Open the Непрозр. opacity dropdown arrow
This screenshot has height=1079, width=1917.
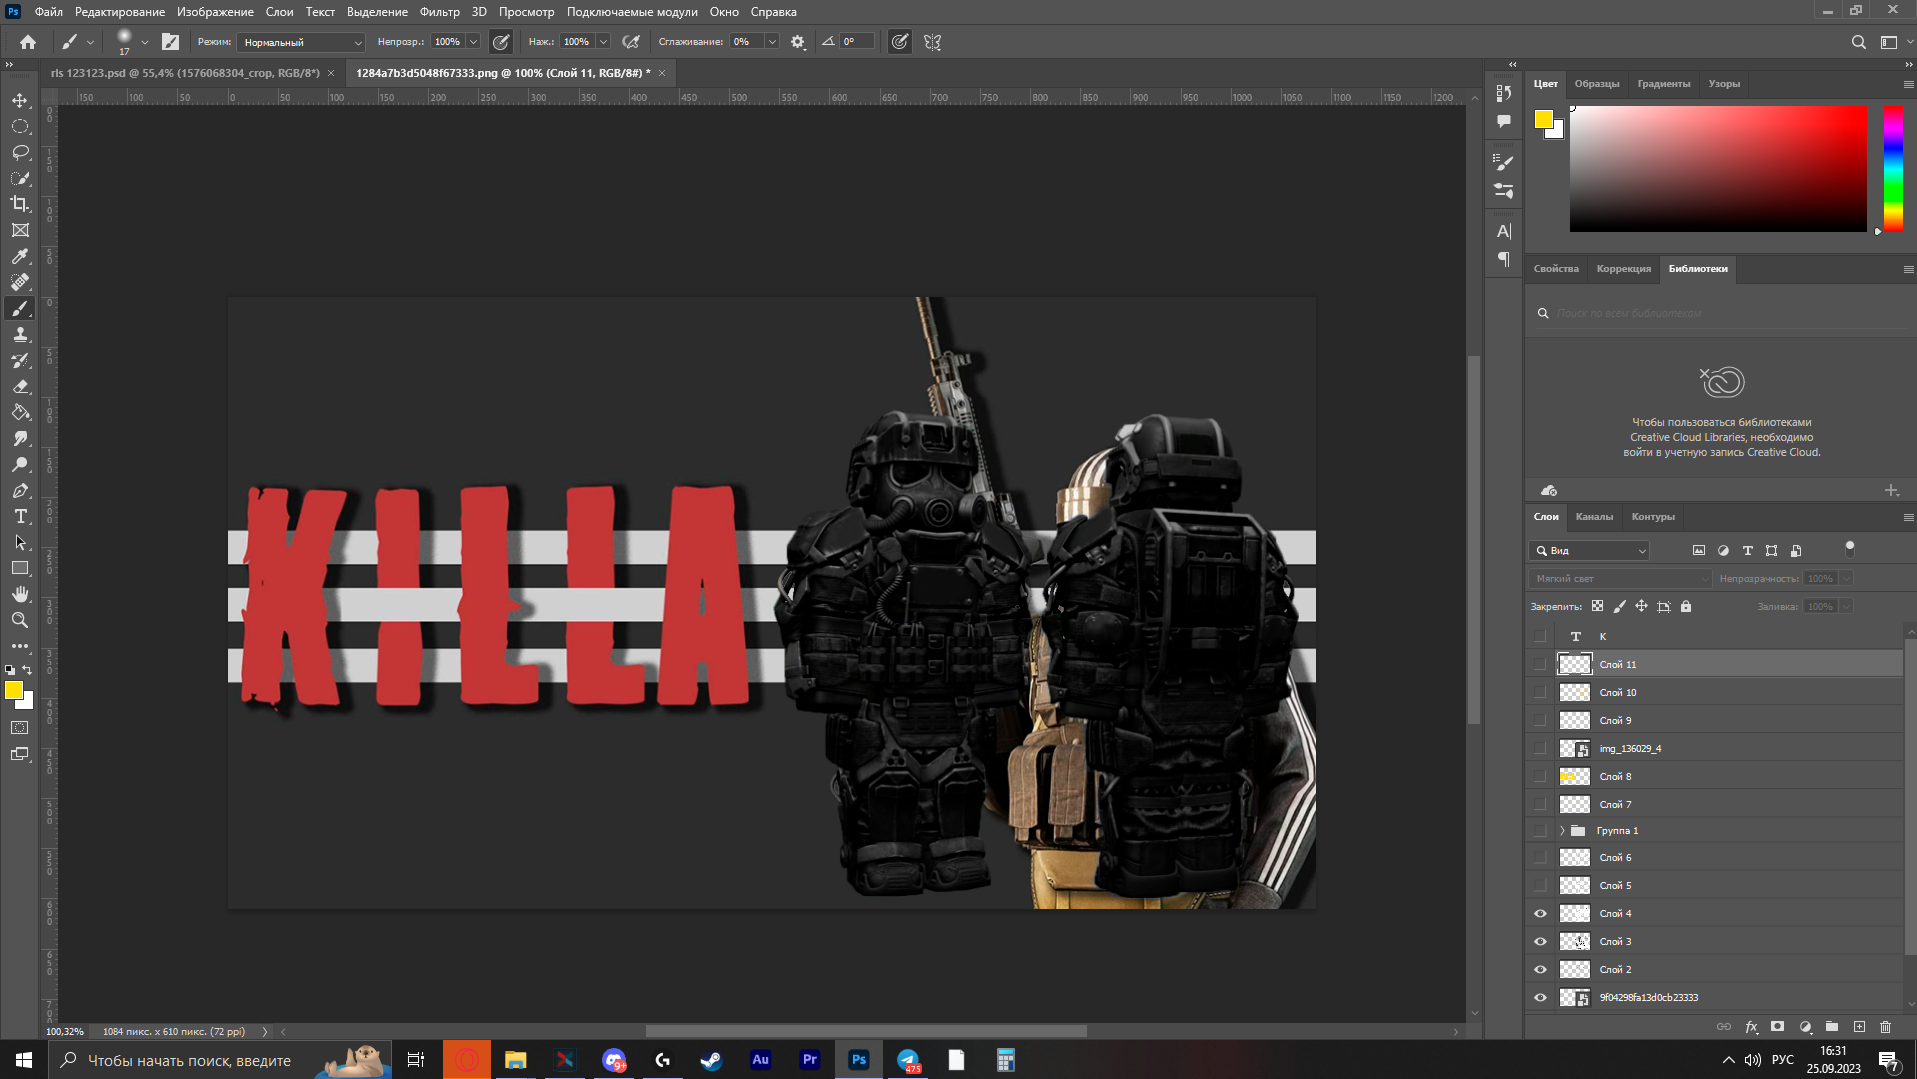click(473, 42)
